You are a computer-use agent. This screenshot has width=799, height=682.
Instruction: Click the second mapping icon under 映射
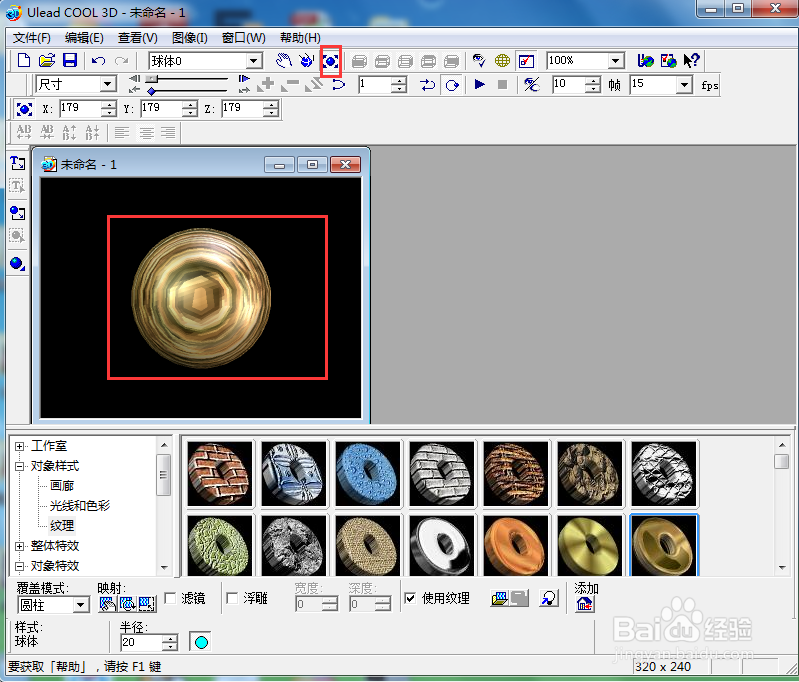coord(127,604)
